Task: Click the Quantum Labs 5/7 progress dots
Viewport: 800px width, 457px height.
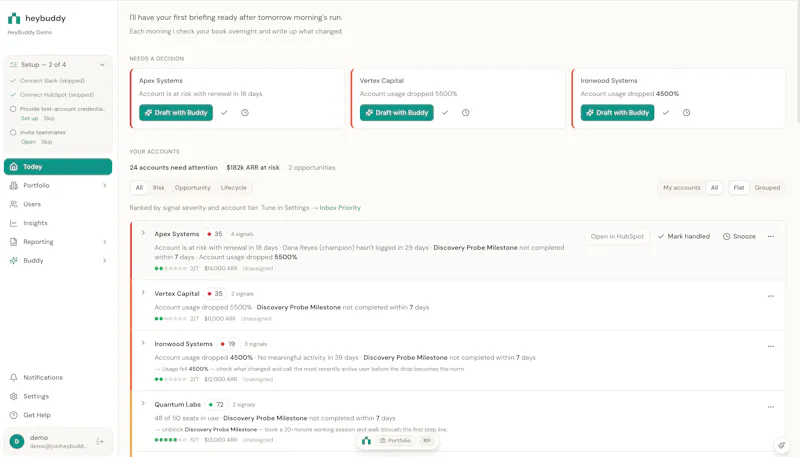Action: [170, 440]
